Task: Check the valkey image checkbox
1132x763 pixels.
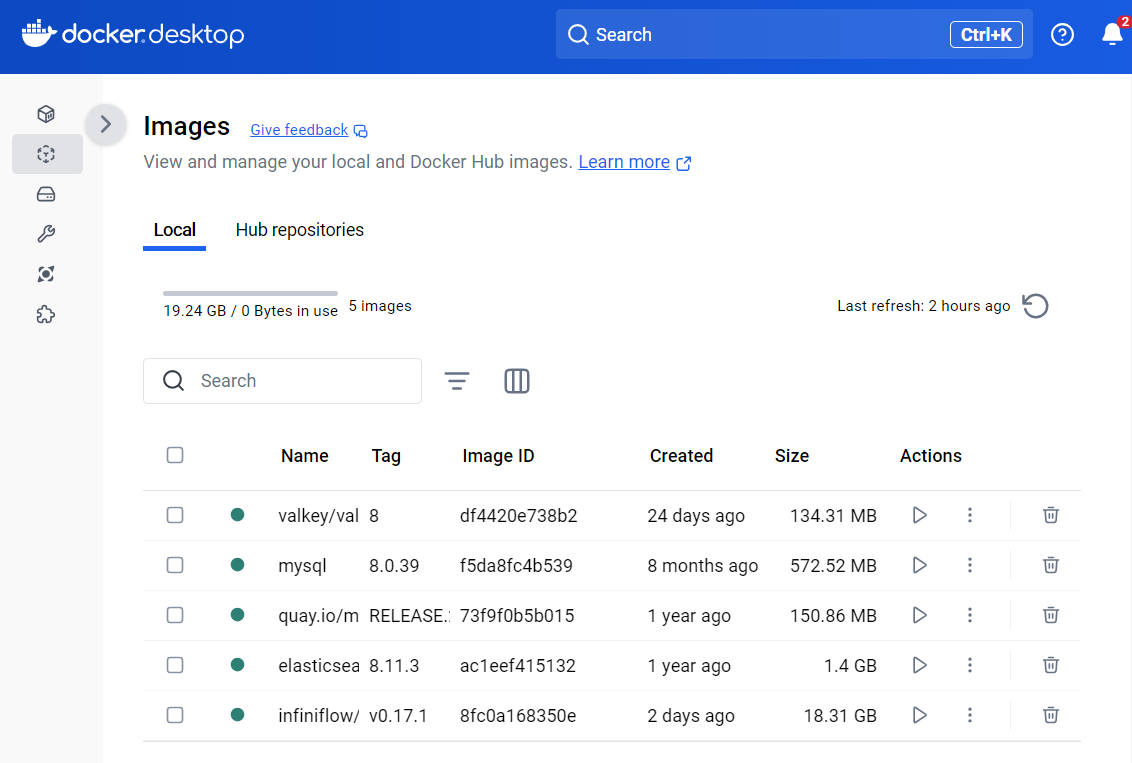Action: 175,515
